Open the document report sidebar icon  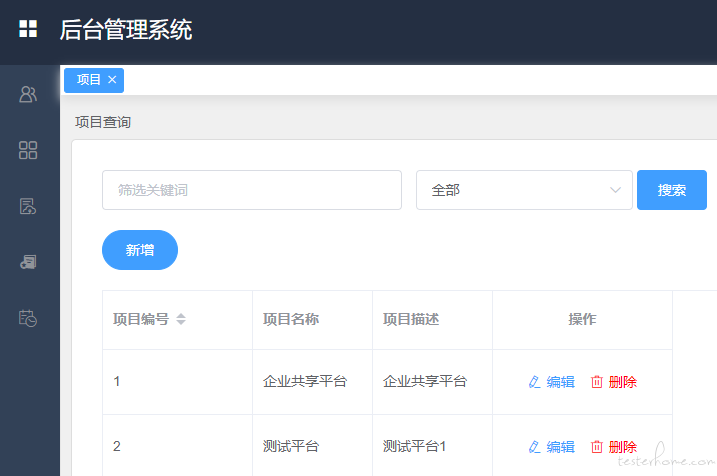[28, 206]
